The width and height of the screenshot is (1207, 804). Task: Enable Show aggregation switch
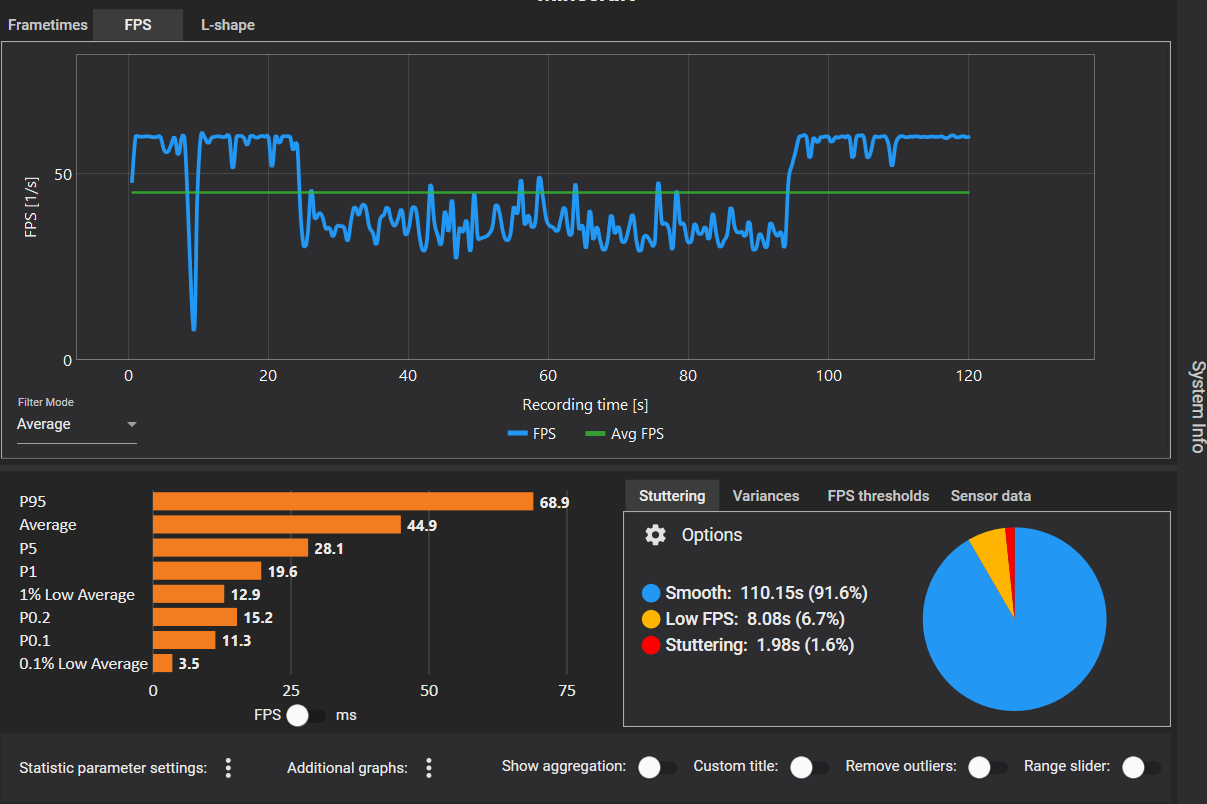tap(657, 767)
